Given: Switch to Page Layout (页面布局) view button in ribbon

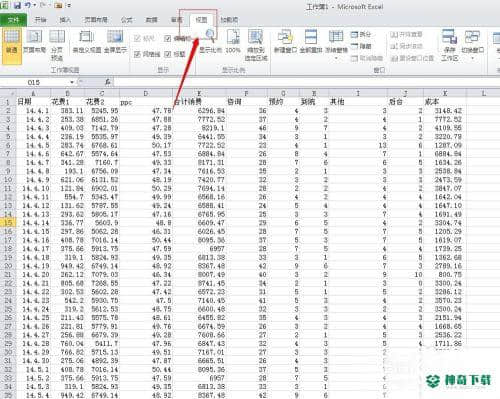Looking at the screenshot, I should (34, 42).
